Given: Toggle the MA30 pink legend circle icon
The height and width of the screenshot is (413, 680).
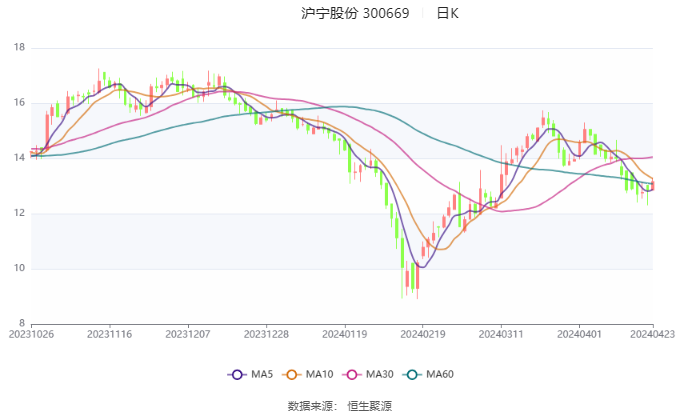Looking at the screenshot, I should tap(352, 375).
